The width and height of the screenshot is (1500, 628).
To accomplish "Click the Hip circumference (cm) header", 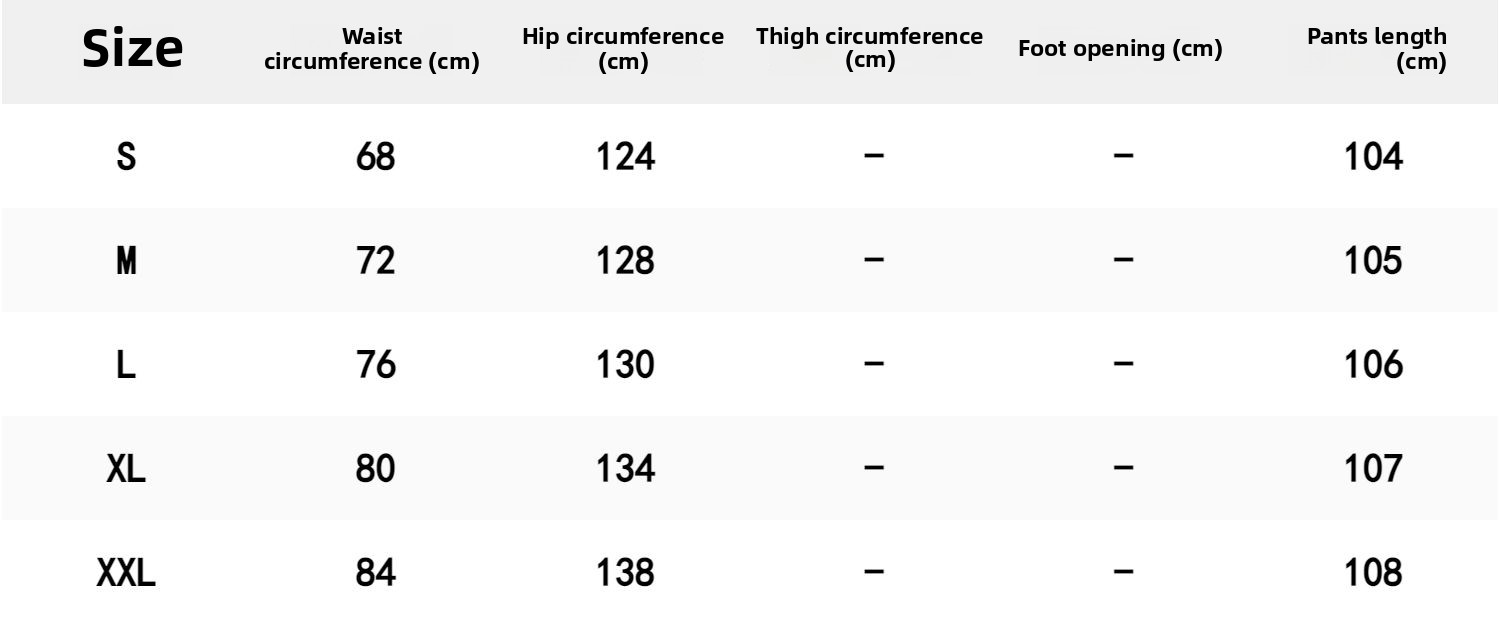I will pos(623,49).
